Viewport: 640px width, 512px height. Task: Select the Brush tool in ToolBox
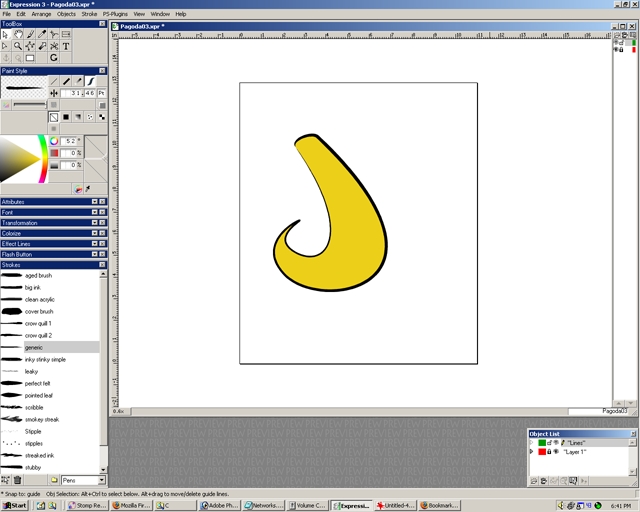[30, 35]
